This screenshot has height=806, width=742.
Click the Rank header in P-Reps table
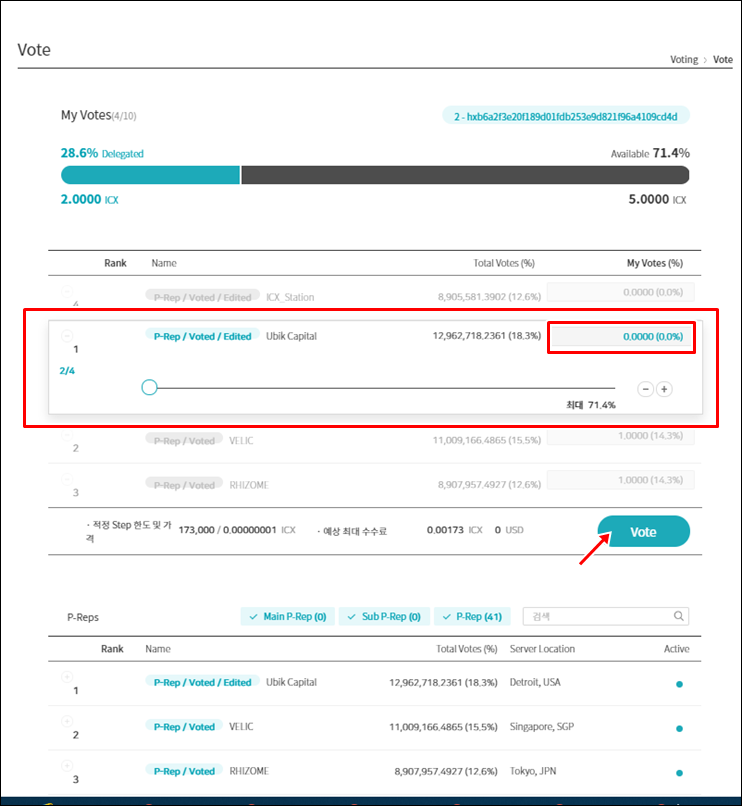112,649
